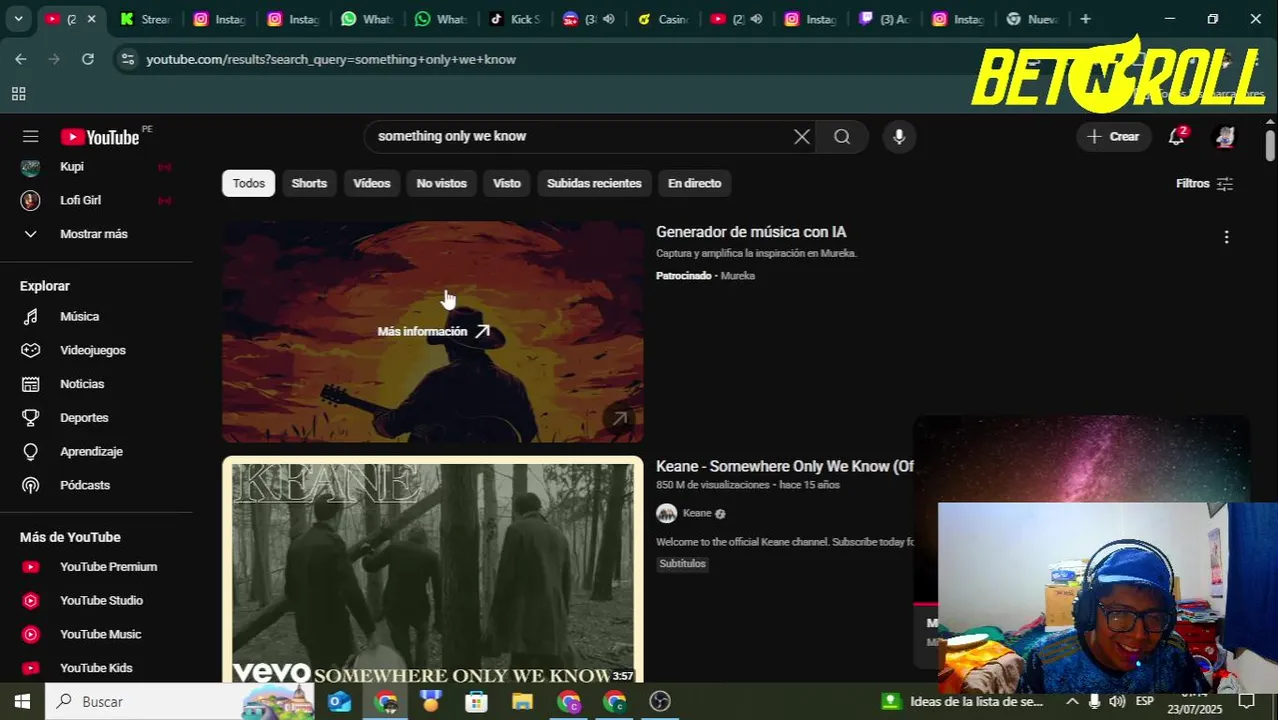Open site information icon in address bar
Viewport: 1278px width, 720px height.
127,59
